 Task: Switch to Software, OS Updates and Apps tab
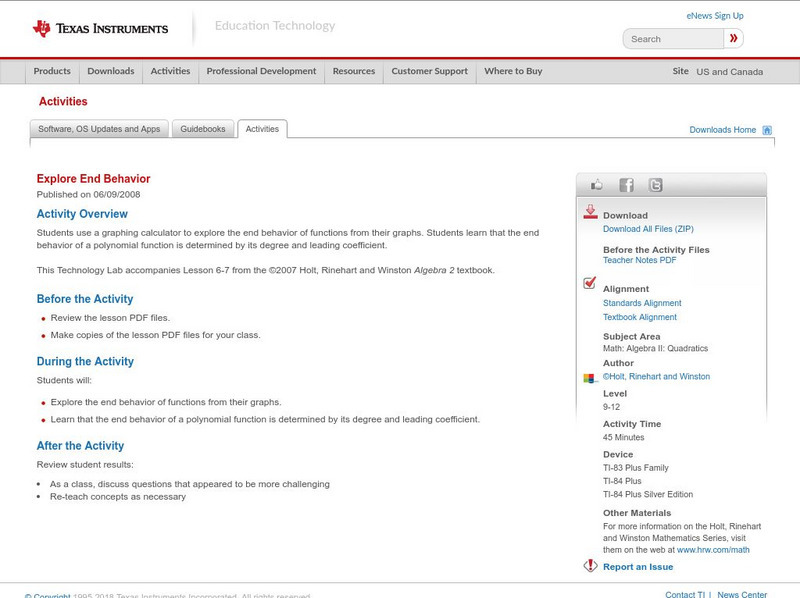(99, 129)
